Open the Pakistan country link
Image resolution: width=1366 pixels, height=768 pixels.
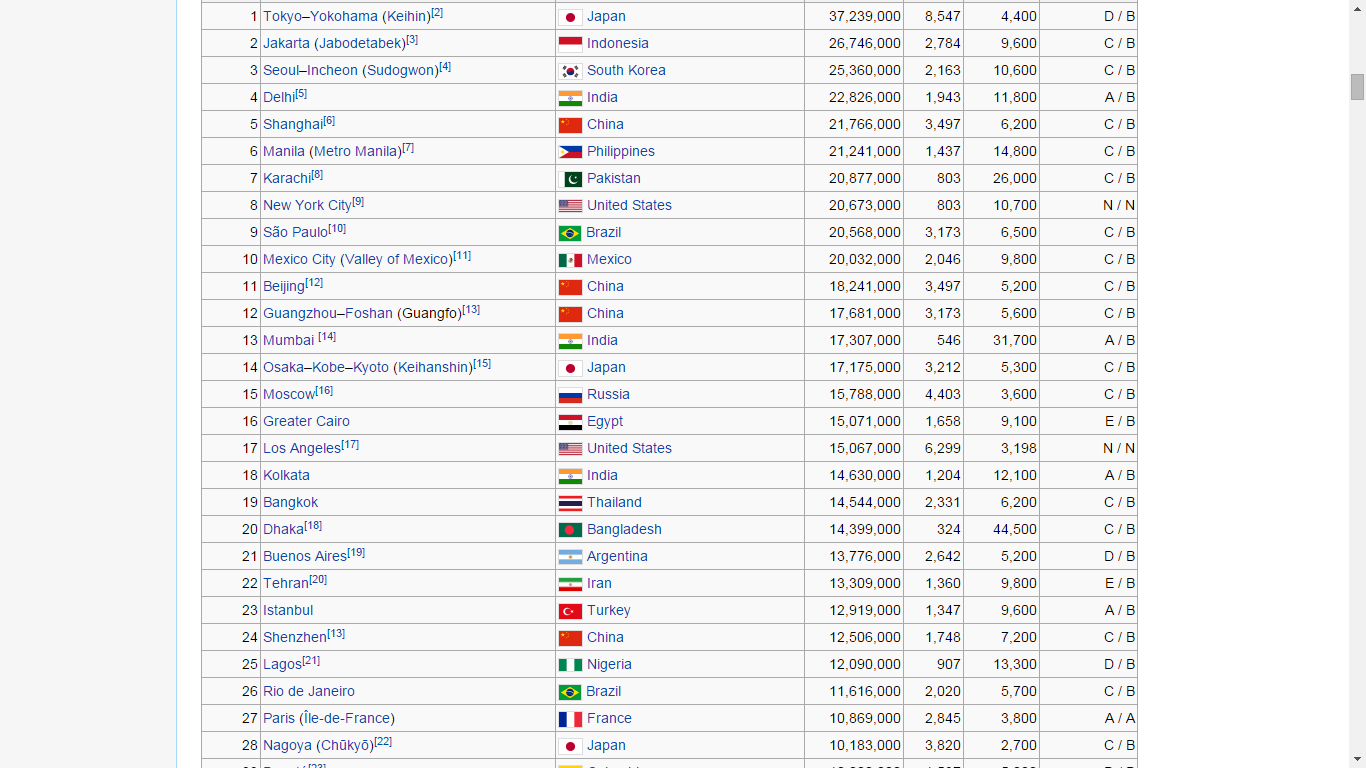point(614,179)
